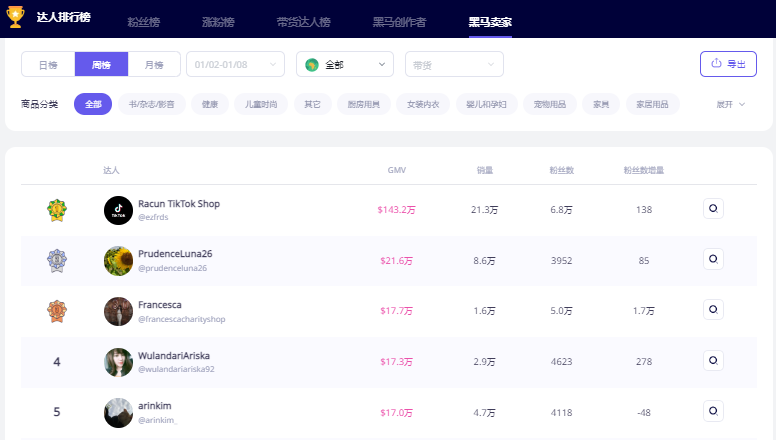The width and height of the screenshot is (776, 440).
Task: Click the trophy logo icon
Action: coord(15,16)
